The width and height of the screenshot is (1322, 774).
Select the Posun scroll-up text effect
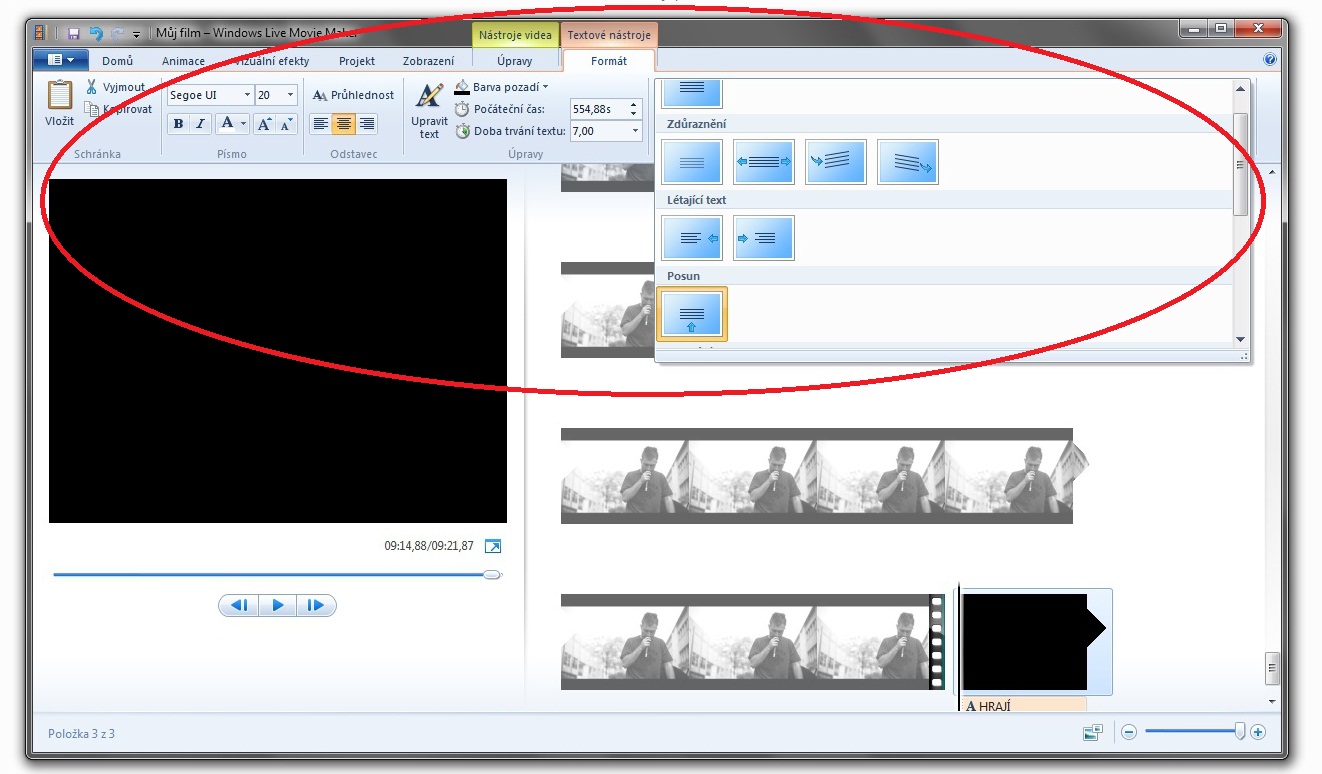(692, 314)
